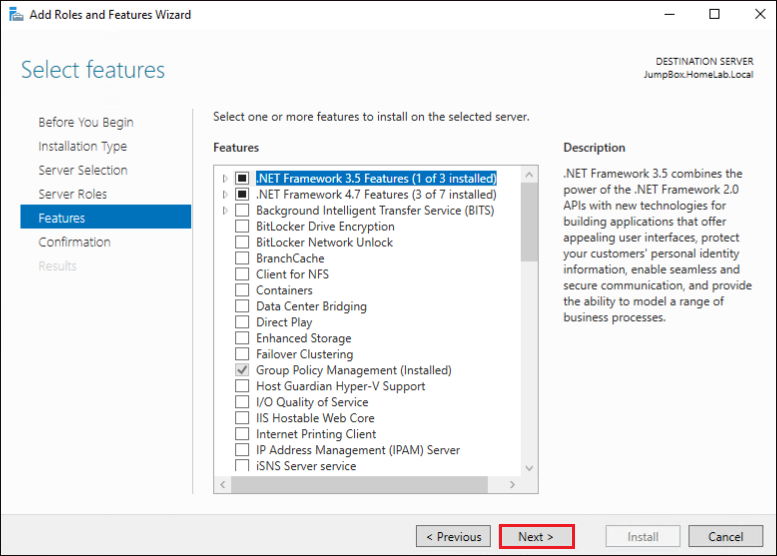Select the Containers label text
This screenshot has width=777, height=556.
coord(284,290)
